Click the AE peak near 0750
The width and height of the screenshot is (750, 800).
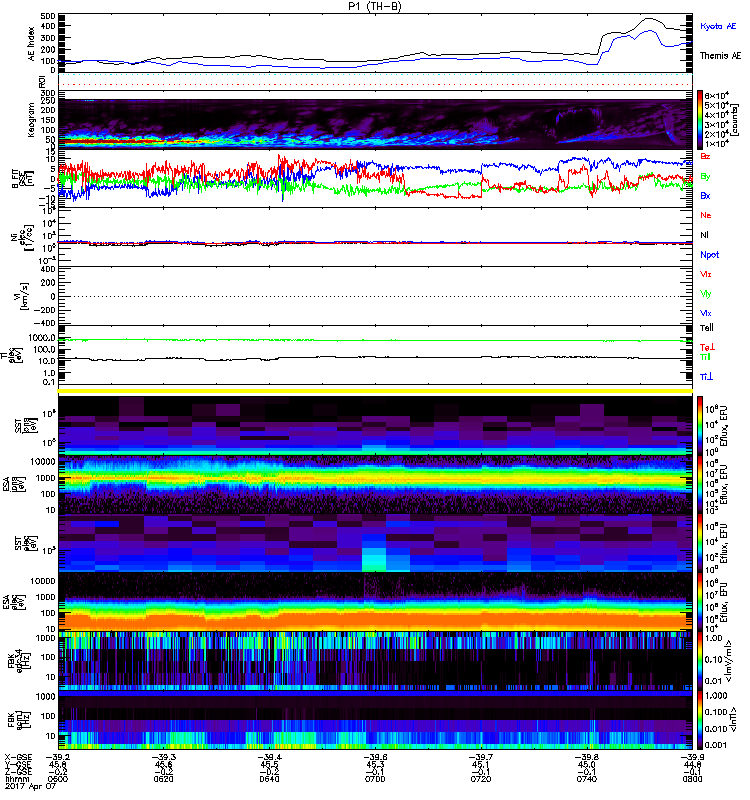tap(648, 19)
